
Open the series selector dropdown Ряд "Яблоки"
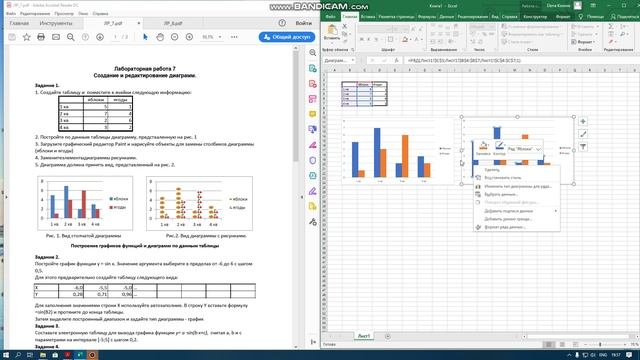pyautogui.click(x=538, y=149)
